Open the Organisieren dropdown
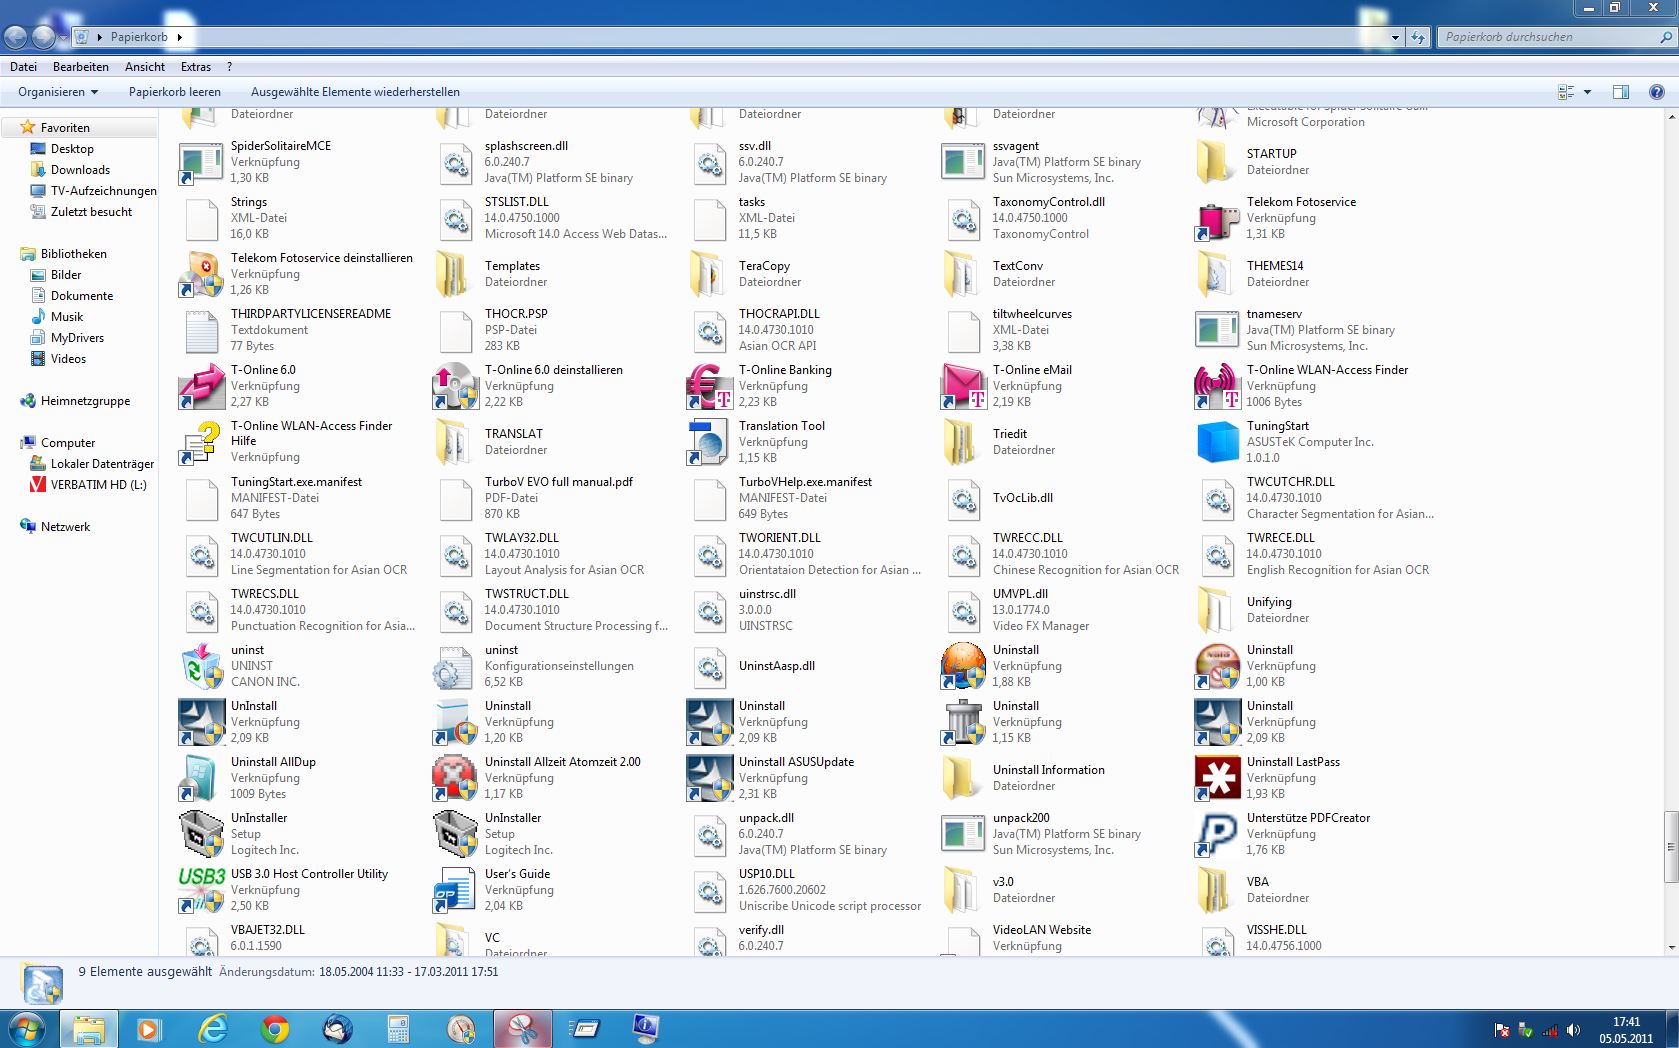The width and height of the screenshot is (1679, 1048). click(58, 92)
